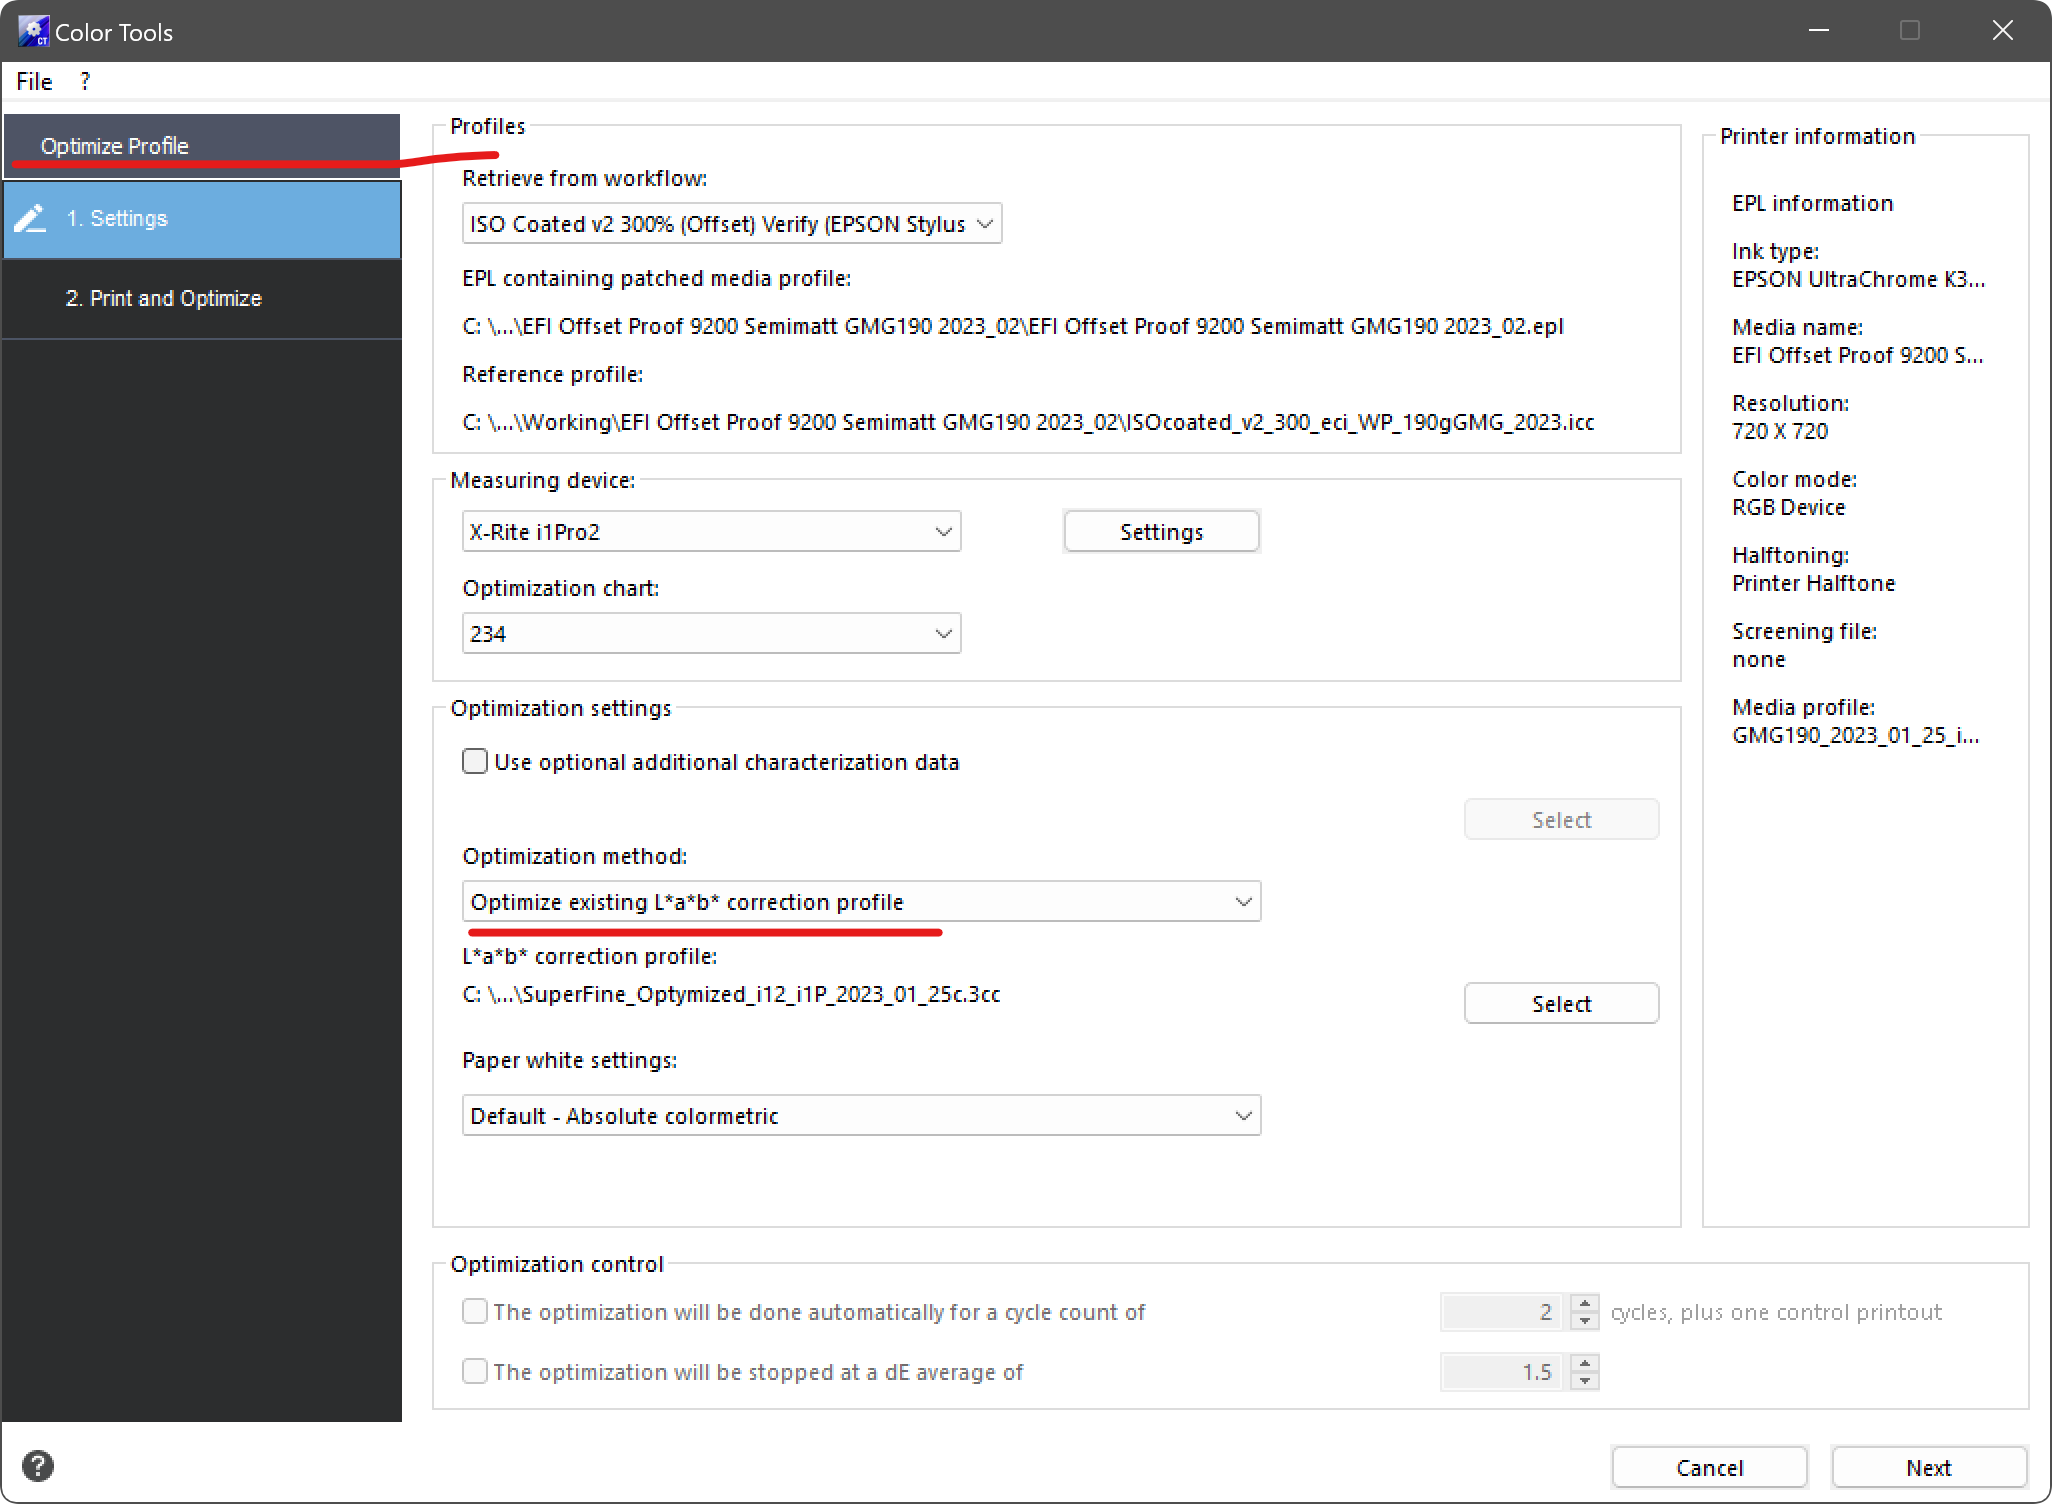Expand the Measuring device X-Rite dropdown
2052x1504 pixels.
pos(711,532)
